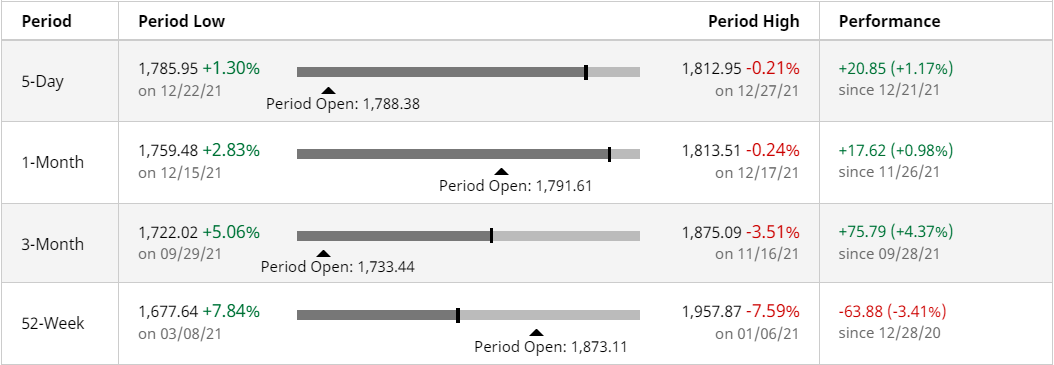
Task: Click the 1-Month period open triangle marker
Action: (x=501, y=171)
